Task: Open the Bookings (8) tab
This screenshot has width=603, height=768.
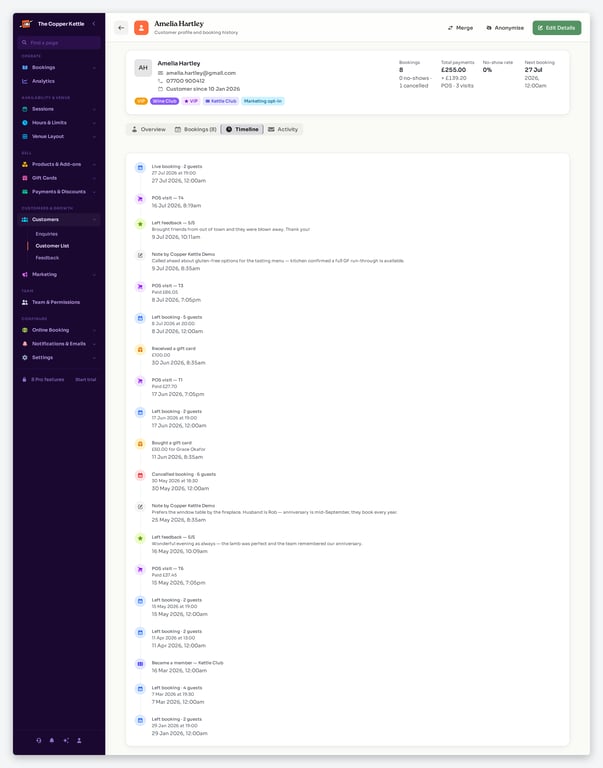Action: click(x=195, y=129)
